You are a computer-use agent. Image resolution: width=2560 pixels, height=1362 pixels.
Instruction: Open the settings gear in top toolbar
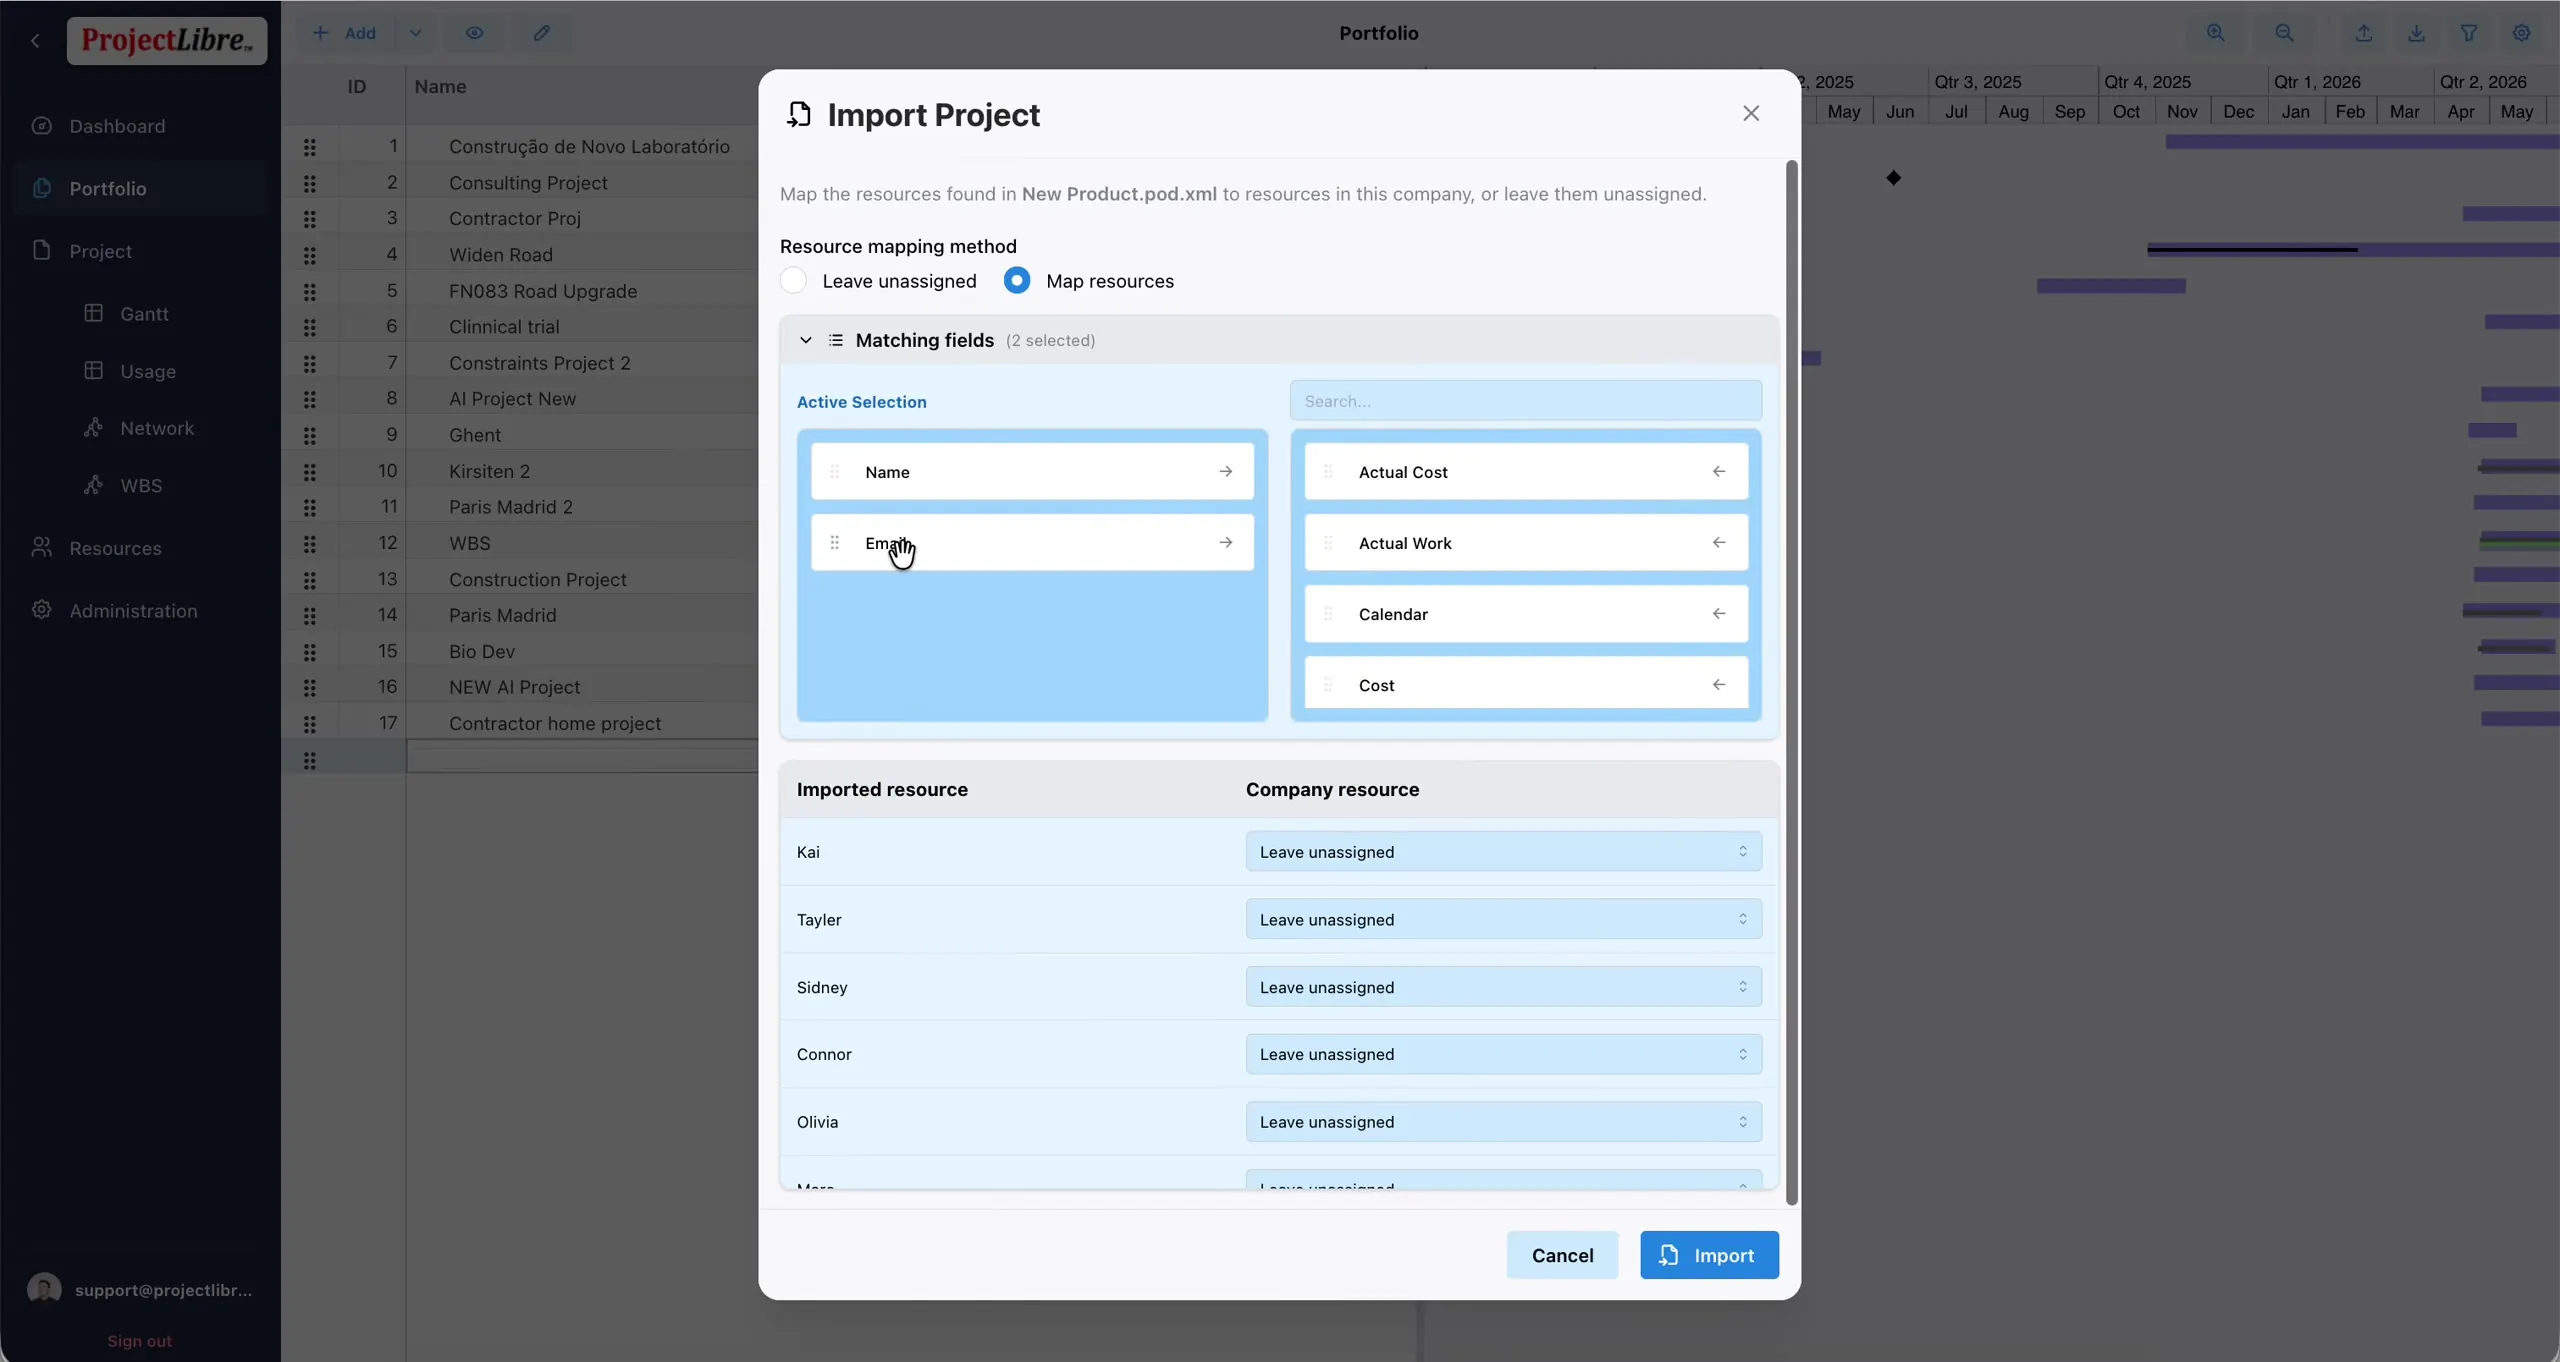(x=2522, y=33)
